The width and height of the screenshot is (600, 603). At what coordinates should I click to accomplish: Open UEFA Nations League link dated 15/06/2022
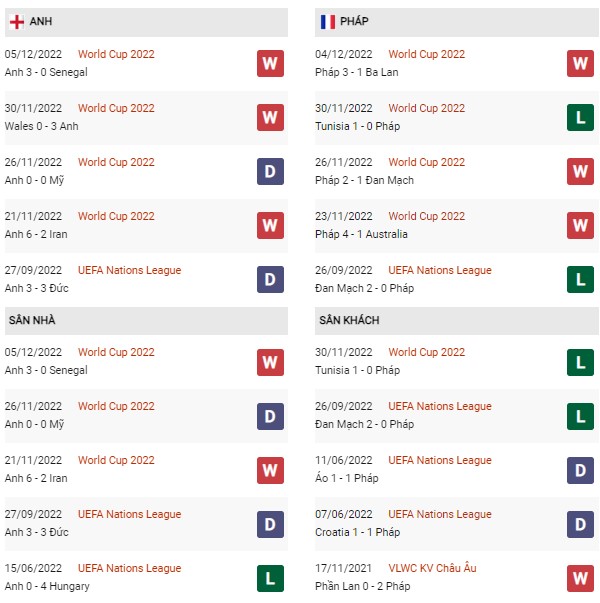tap(129, 568)
